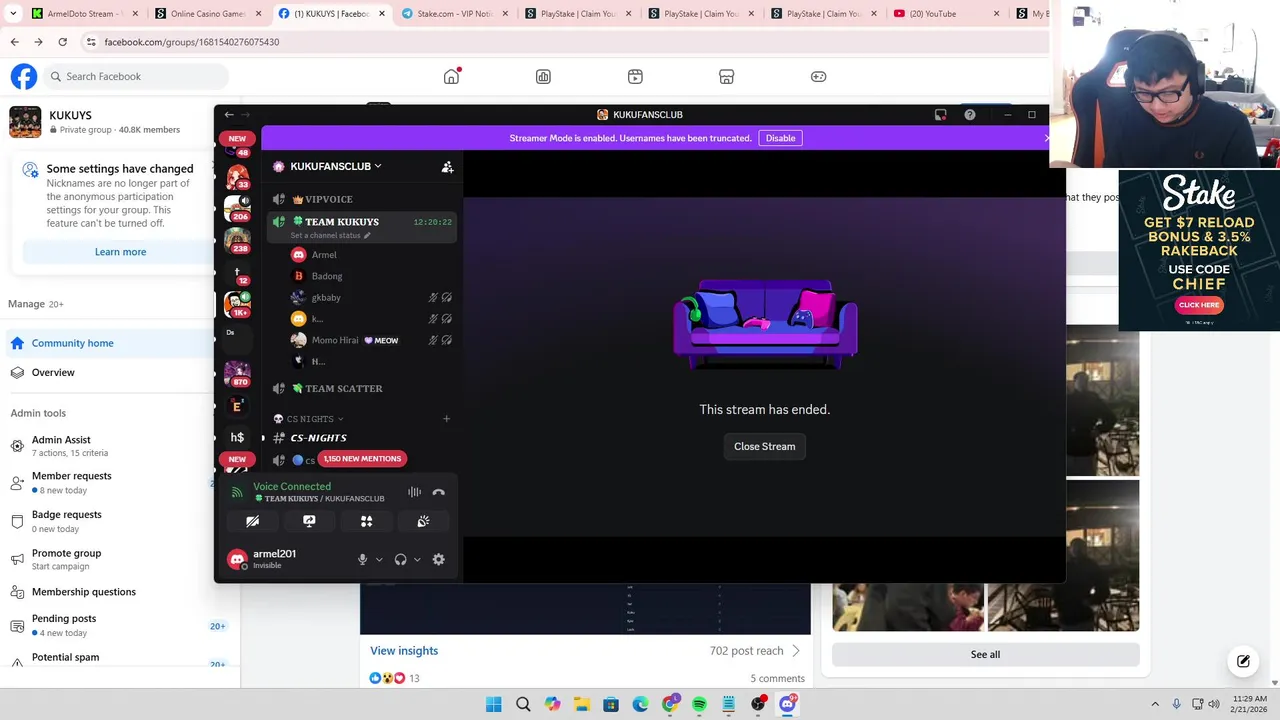
Task: Disable Discord Streamer Mode
Action: coord(780,138)
